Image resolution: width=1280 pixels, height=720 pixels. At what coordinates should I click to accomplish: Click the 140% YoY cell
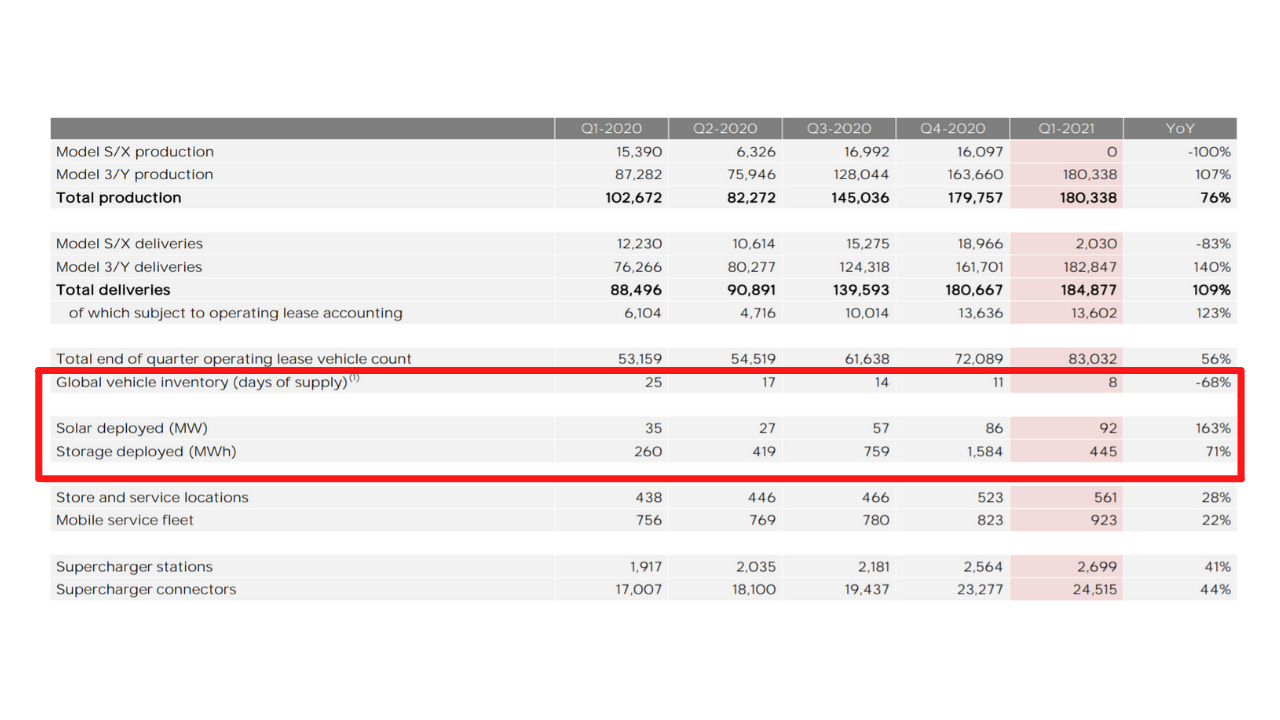tap(1213, 267)
